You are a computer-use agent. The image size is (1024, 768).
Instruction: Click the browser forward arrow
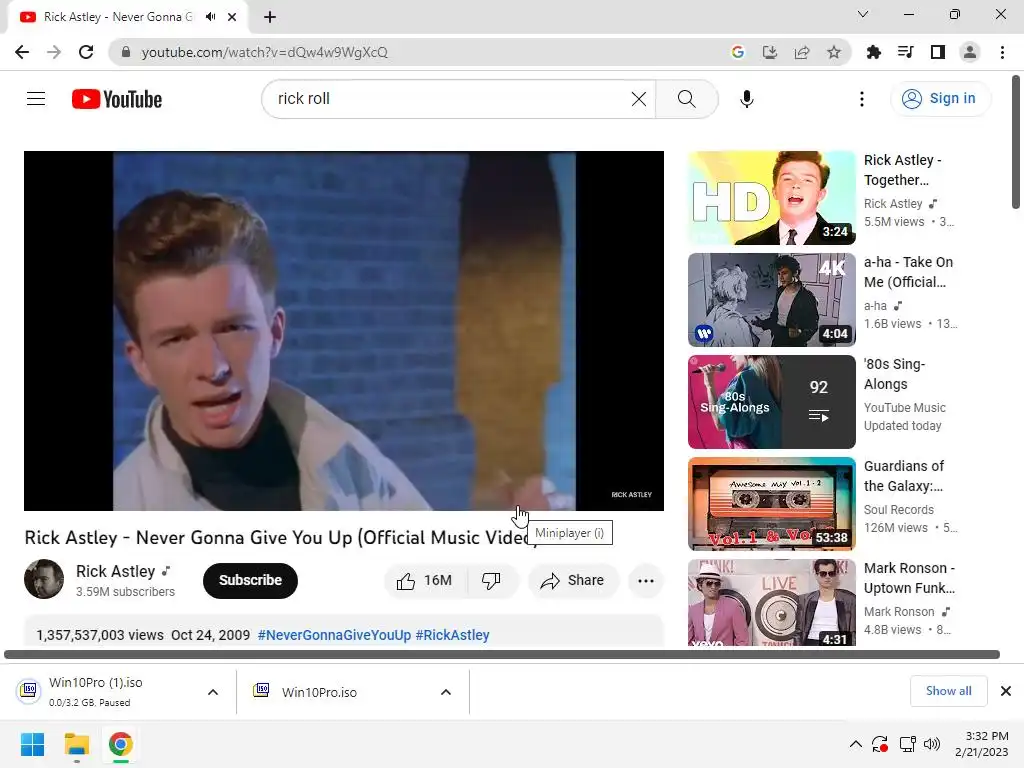(x=54, y=52)
